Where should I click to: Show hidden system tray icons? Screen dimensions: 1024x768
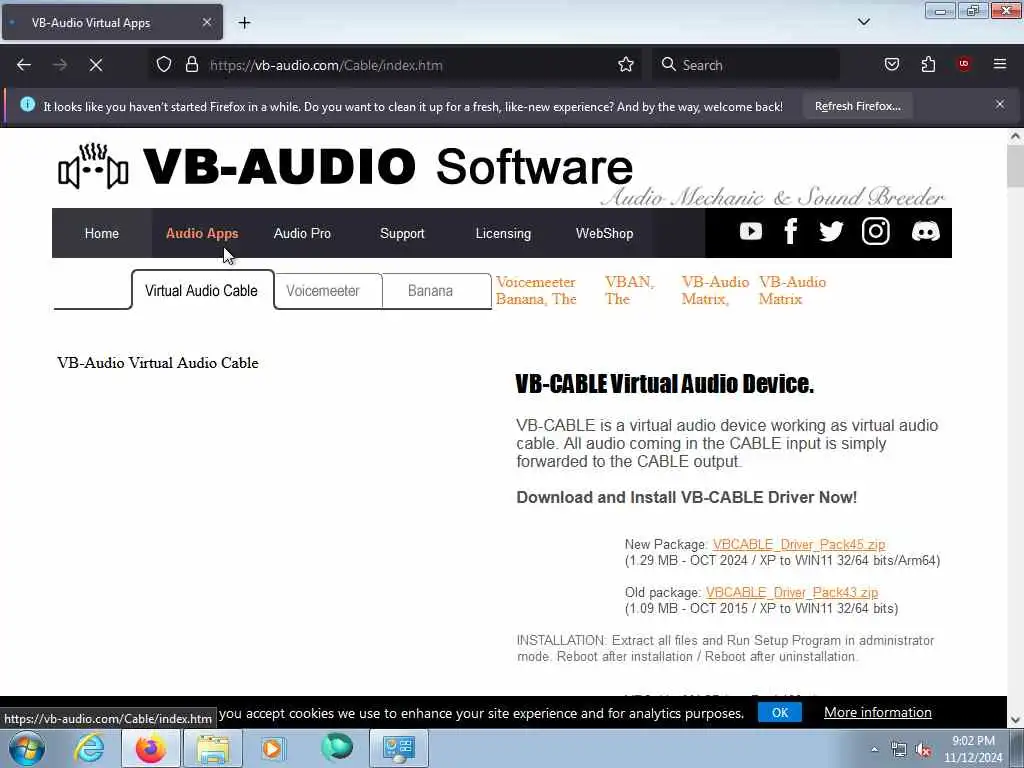[874, 750]
